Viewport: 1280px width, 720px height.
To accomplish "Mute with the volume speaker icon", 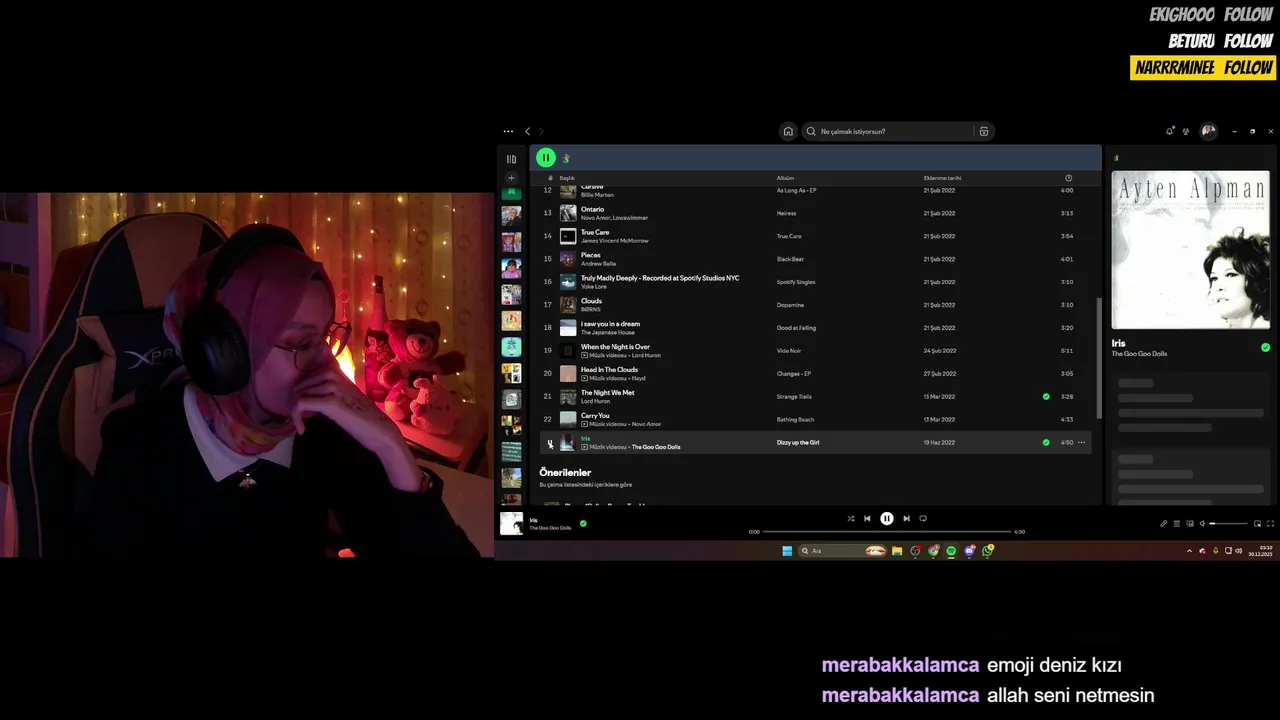I will point(1202,523).
